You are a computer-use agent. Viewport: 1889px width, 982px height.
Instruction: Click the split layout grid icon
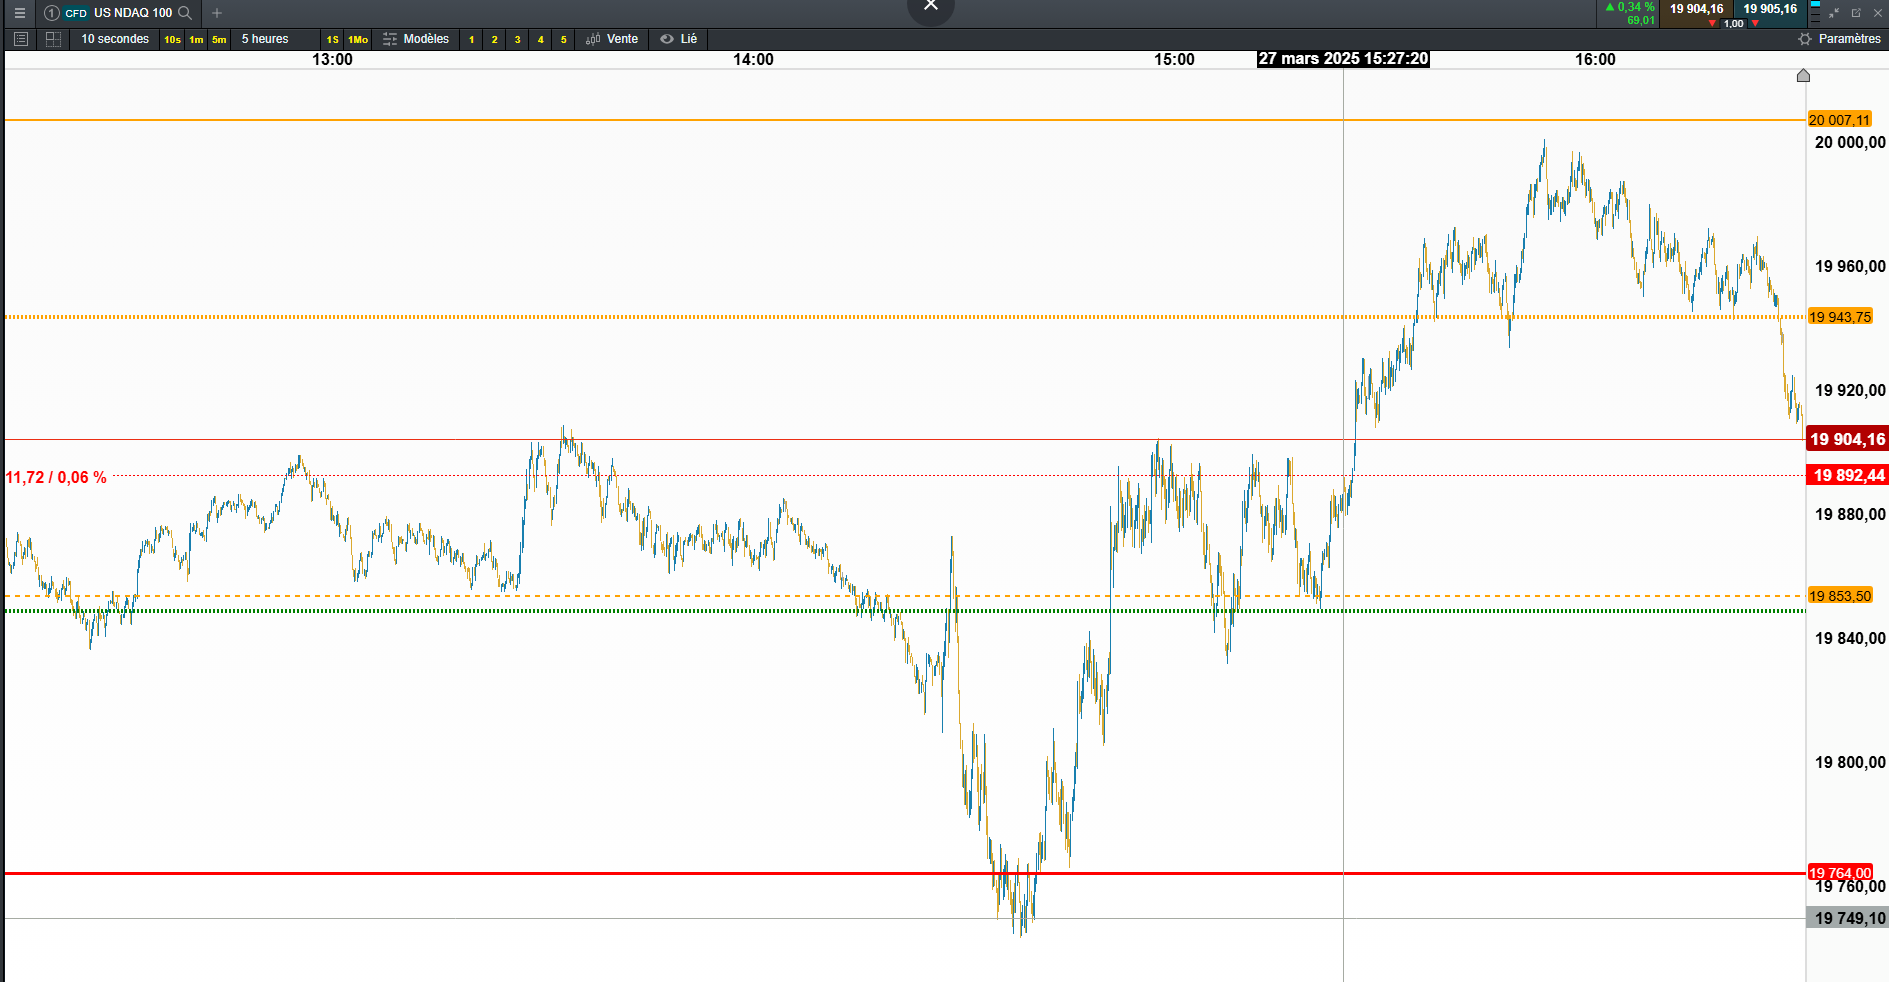pos(54,39)
